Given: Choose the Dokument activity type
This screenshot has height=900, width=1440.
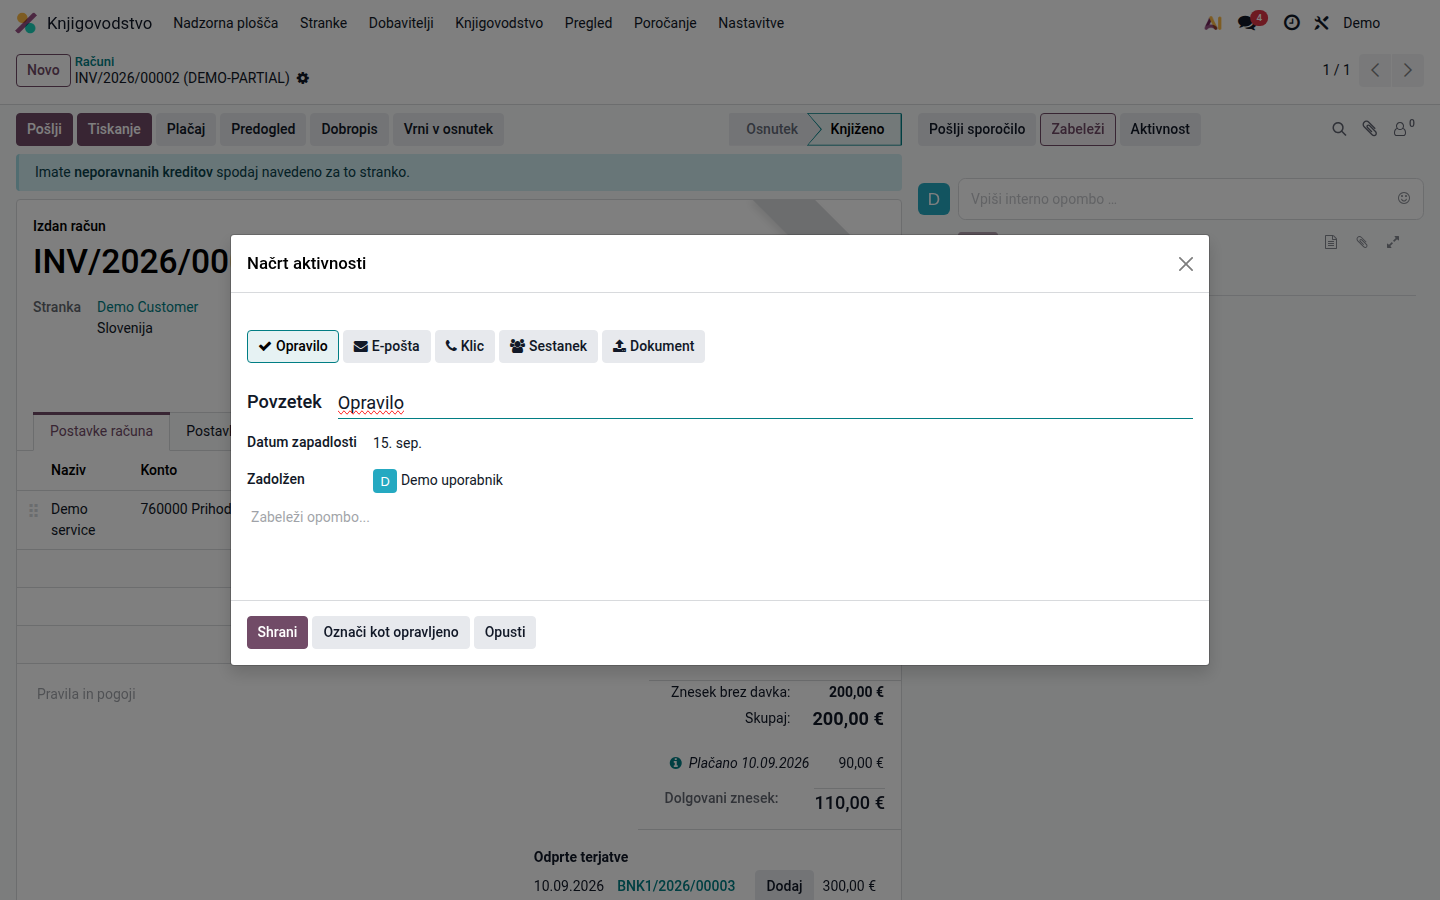Looking at the screenshot, I should 653,346.
